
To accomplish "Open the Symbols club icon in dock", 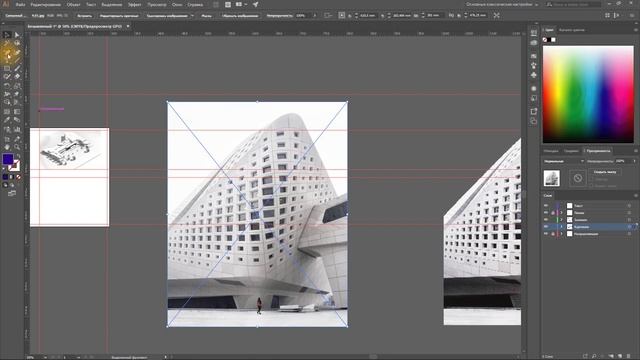I will [x=534, y=75].
